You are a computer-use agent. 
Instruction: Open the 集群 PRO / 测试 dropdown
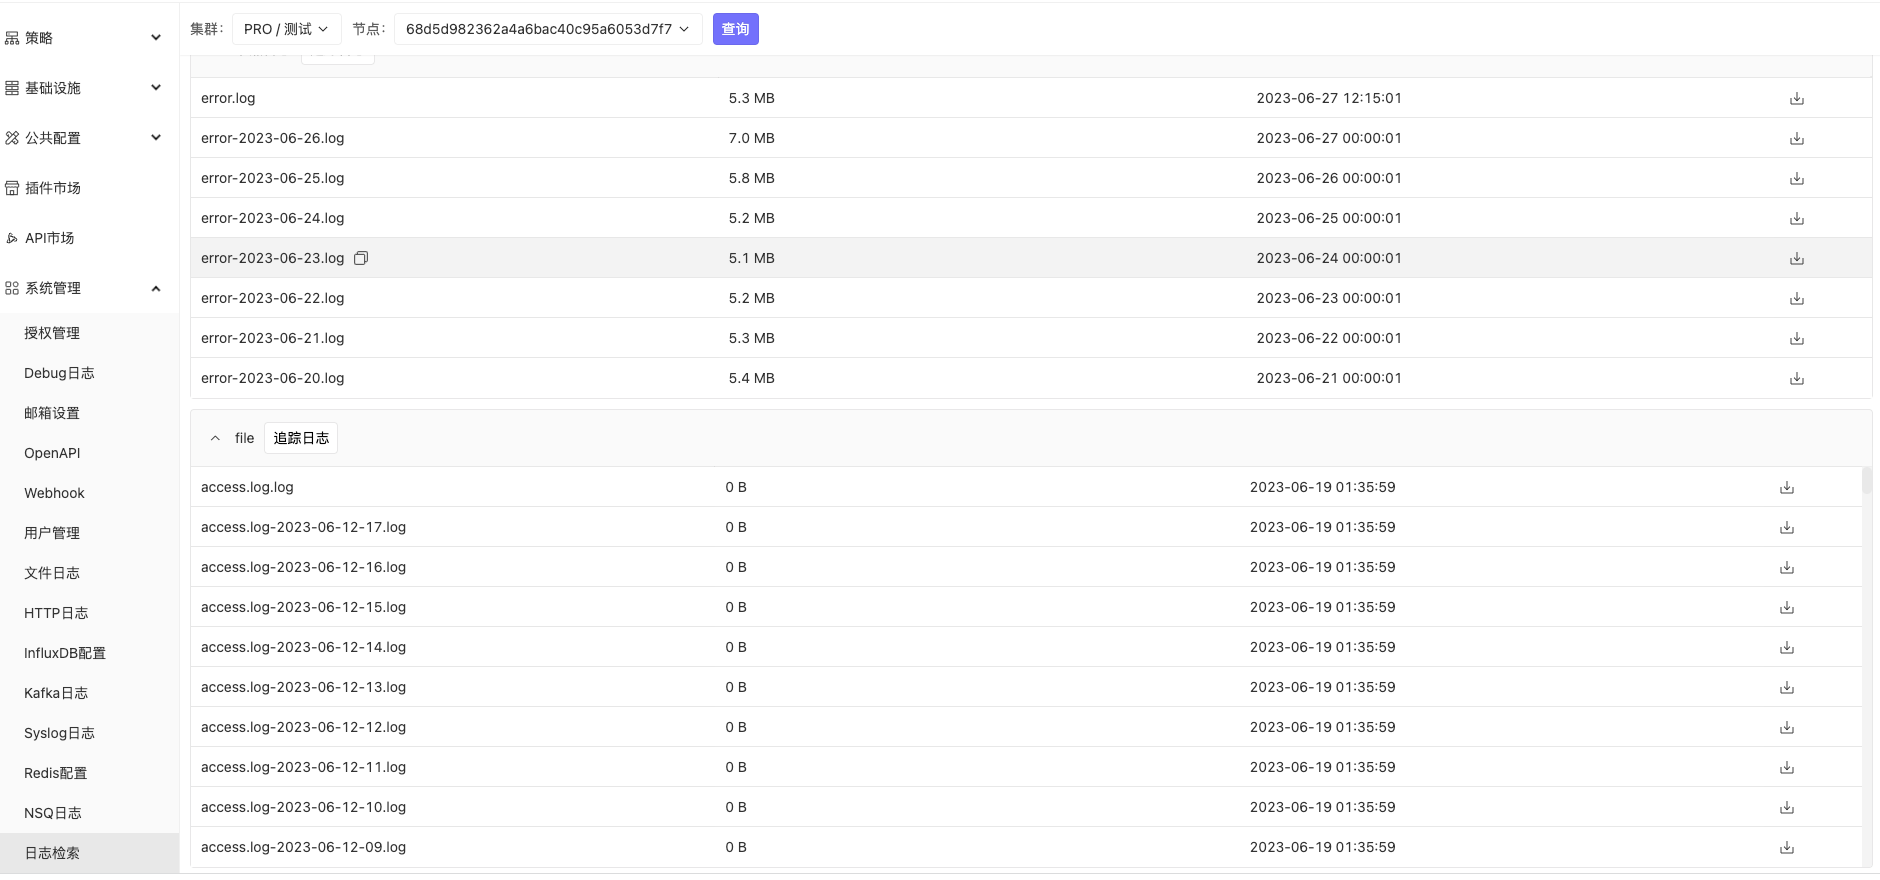[x=287, y=29]
